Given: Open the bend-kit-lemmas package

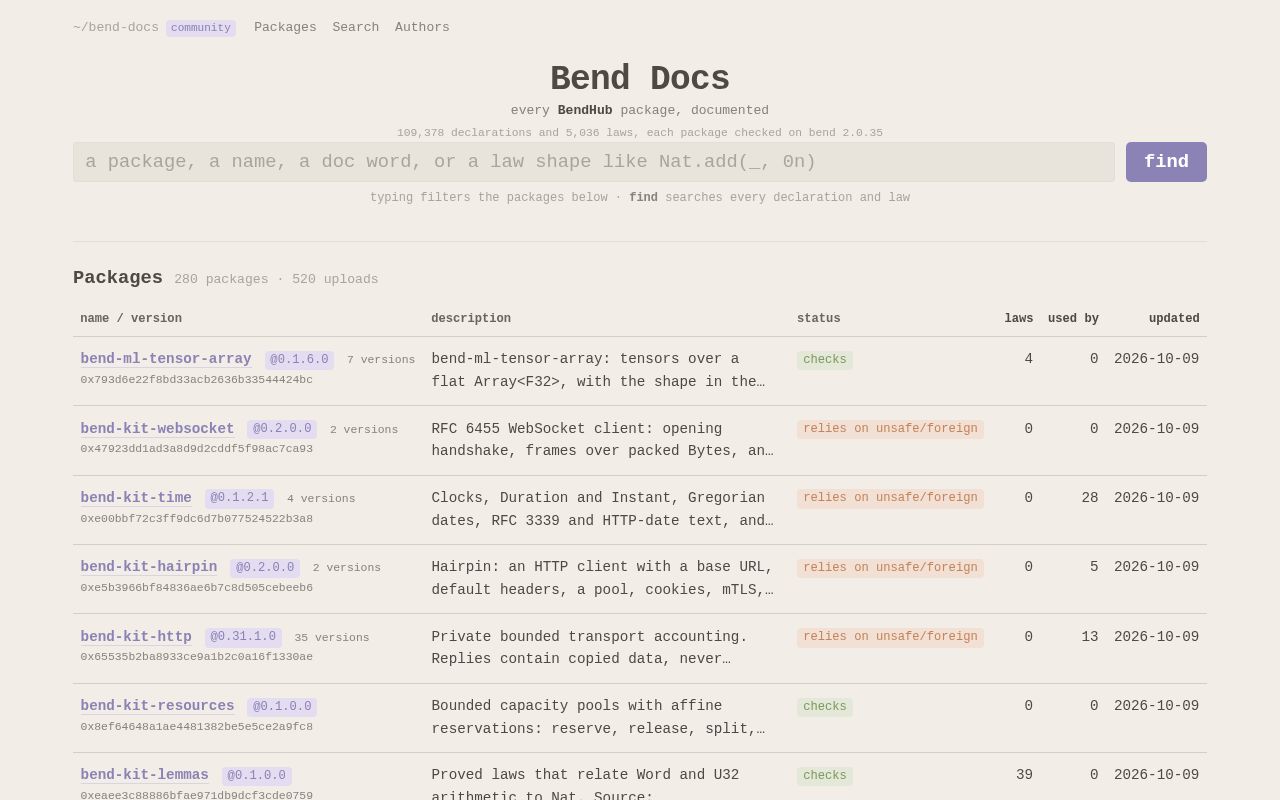Looking at the screenshot, I should click(145, 775).
